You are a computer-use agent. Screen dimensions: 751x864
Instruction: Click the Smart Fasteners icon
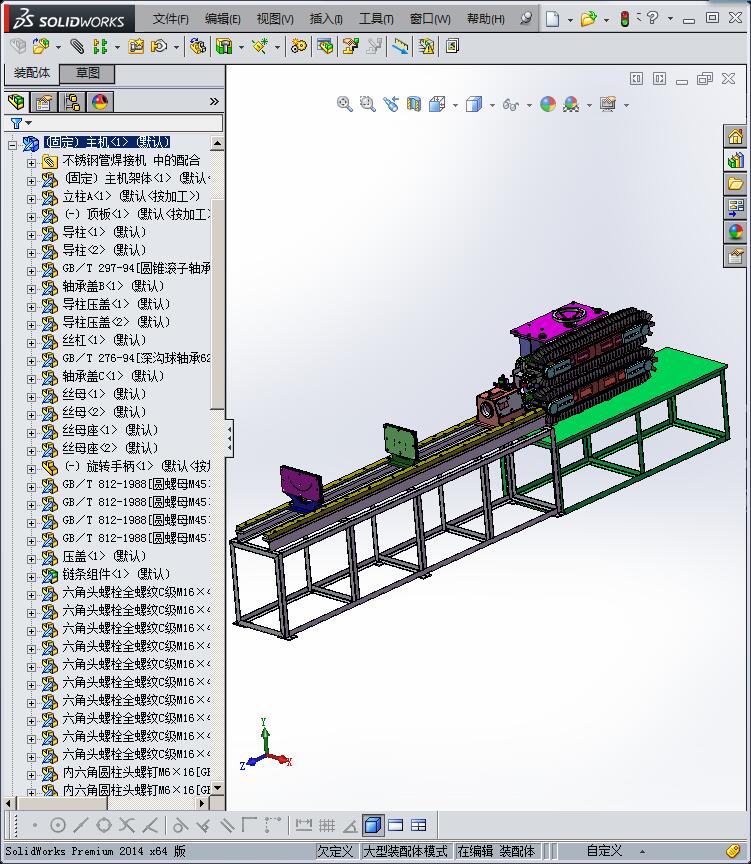[136, 46]
